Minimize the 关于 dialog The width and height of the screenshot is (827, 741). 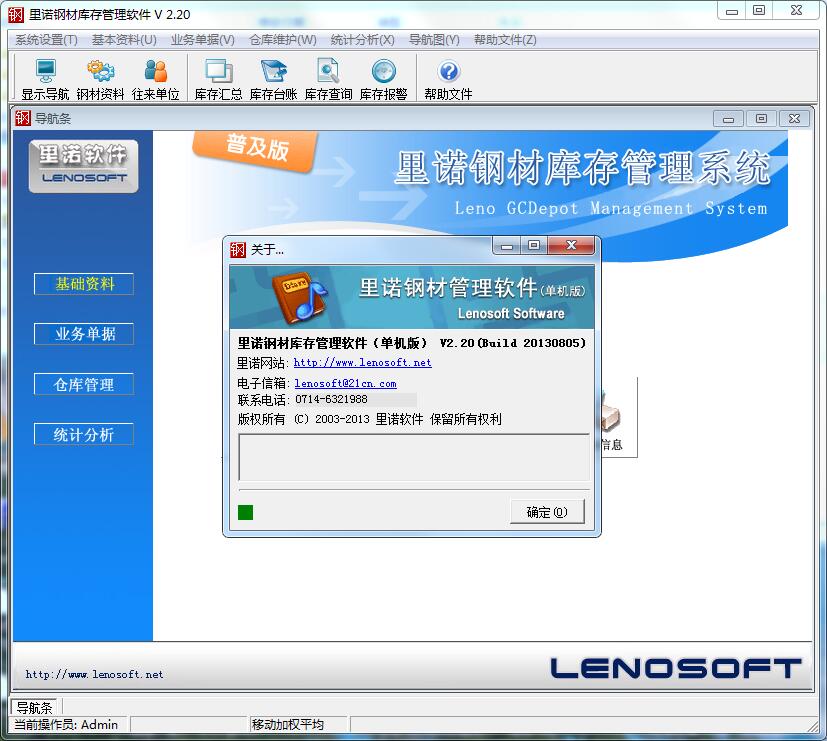[507, 245]
